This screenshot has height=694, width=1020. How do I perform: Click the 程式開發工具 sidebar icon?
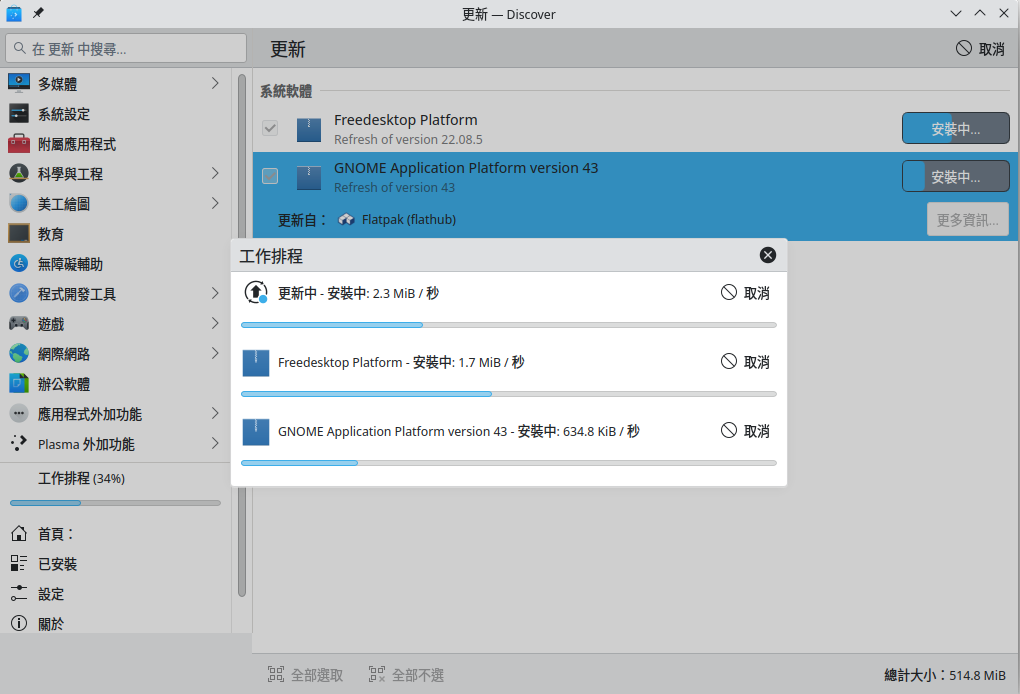(x=19, y=293)
